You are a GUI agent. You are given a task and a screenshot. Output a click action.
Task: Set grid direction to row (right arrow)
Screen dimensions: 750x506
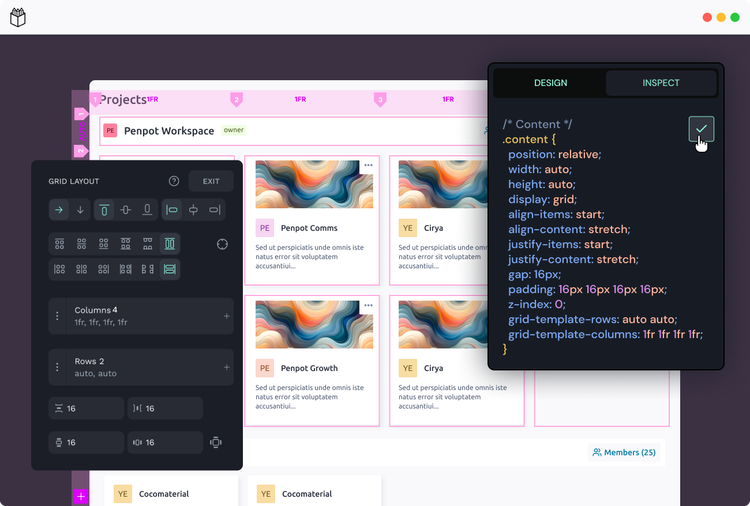click(59, 210)
